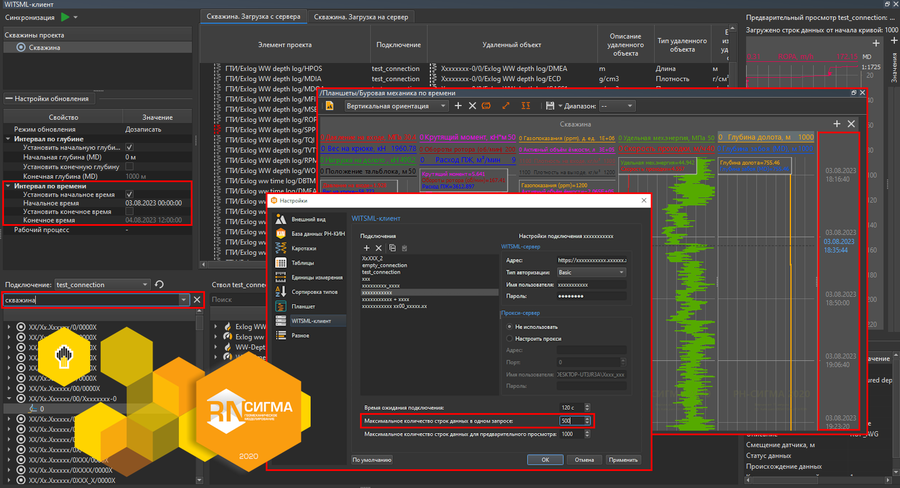This screenshot has height=488, width=900.
Task: Click the max rows per request field
Action: click(570, 421)
